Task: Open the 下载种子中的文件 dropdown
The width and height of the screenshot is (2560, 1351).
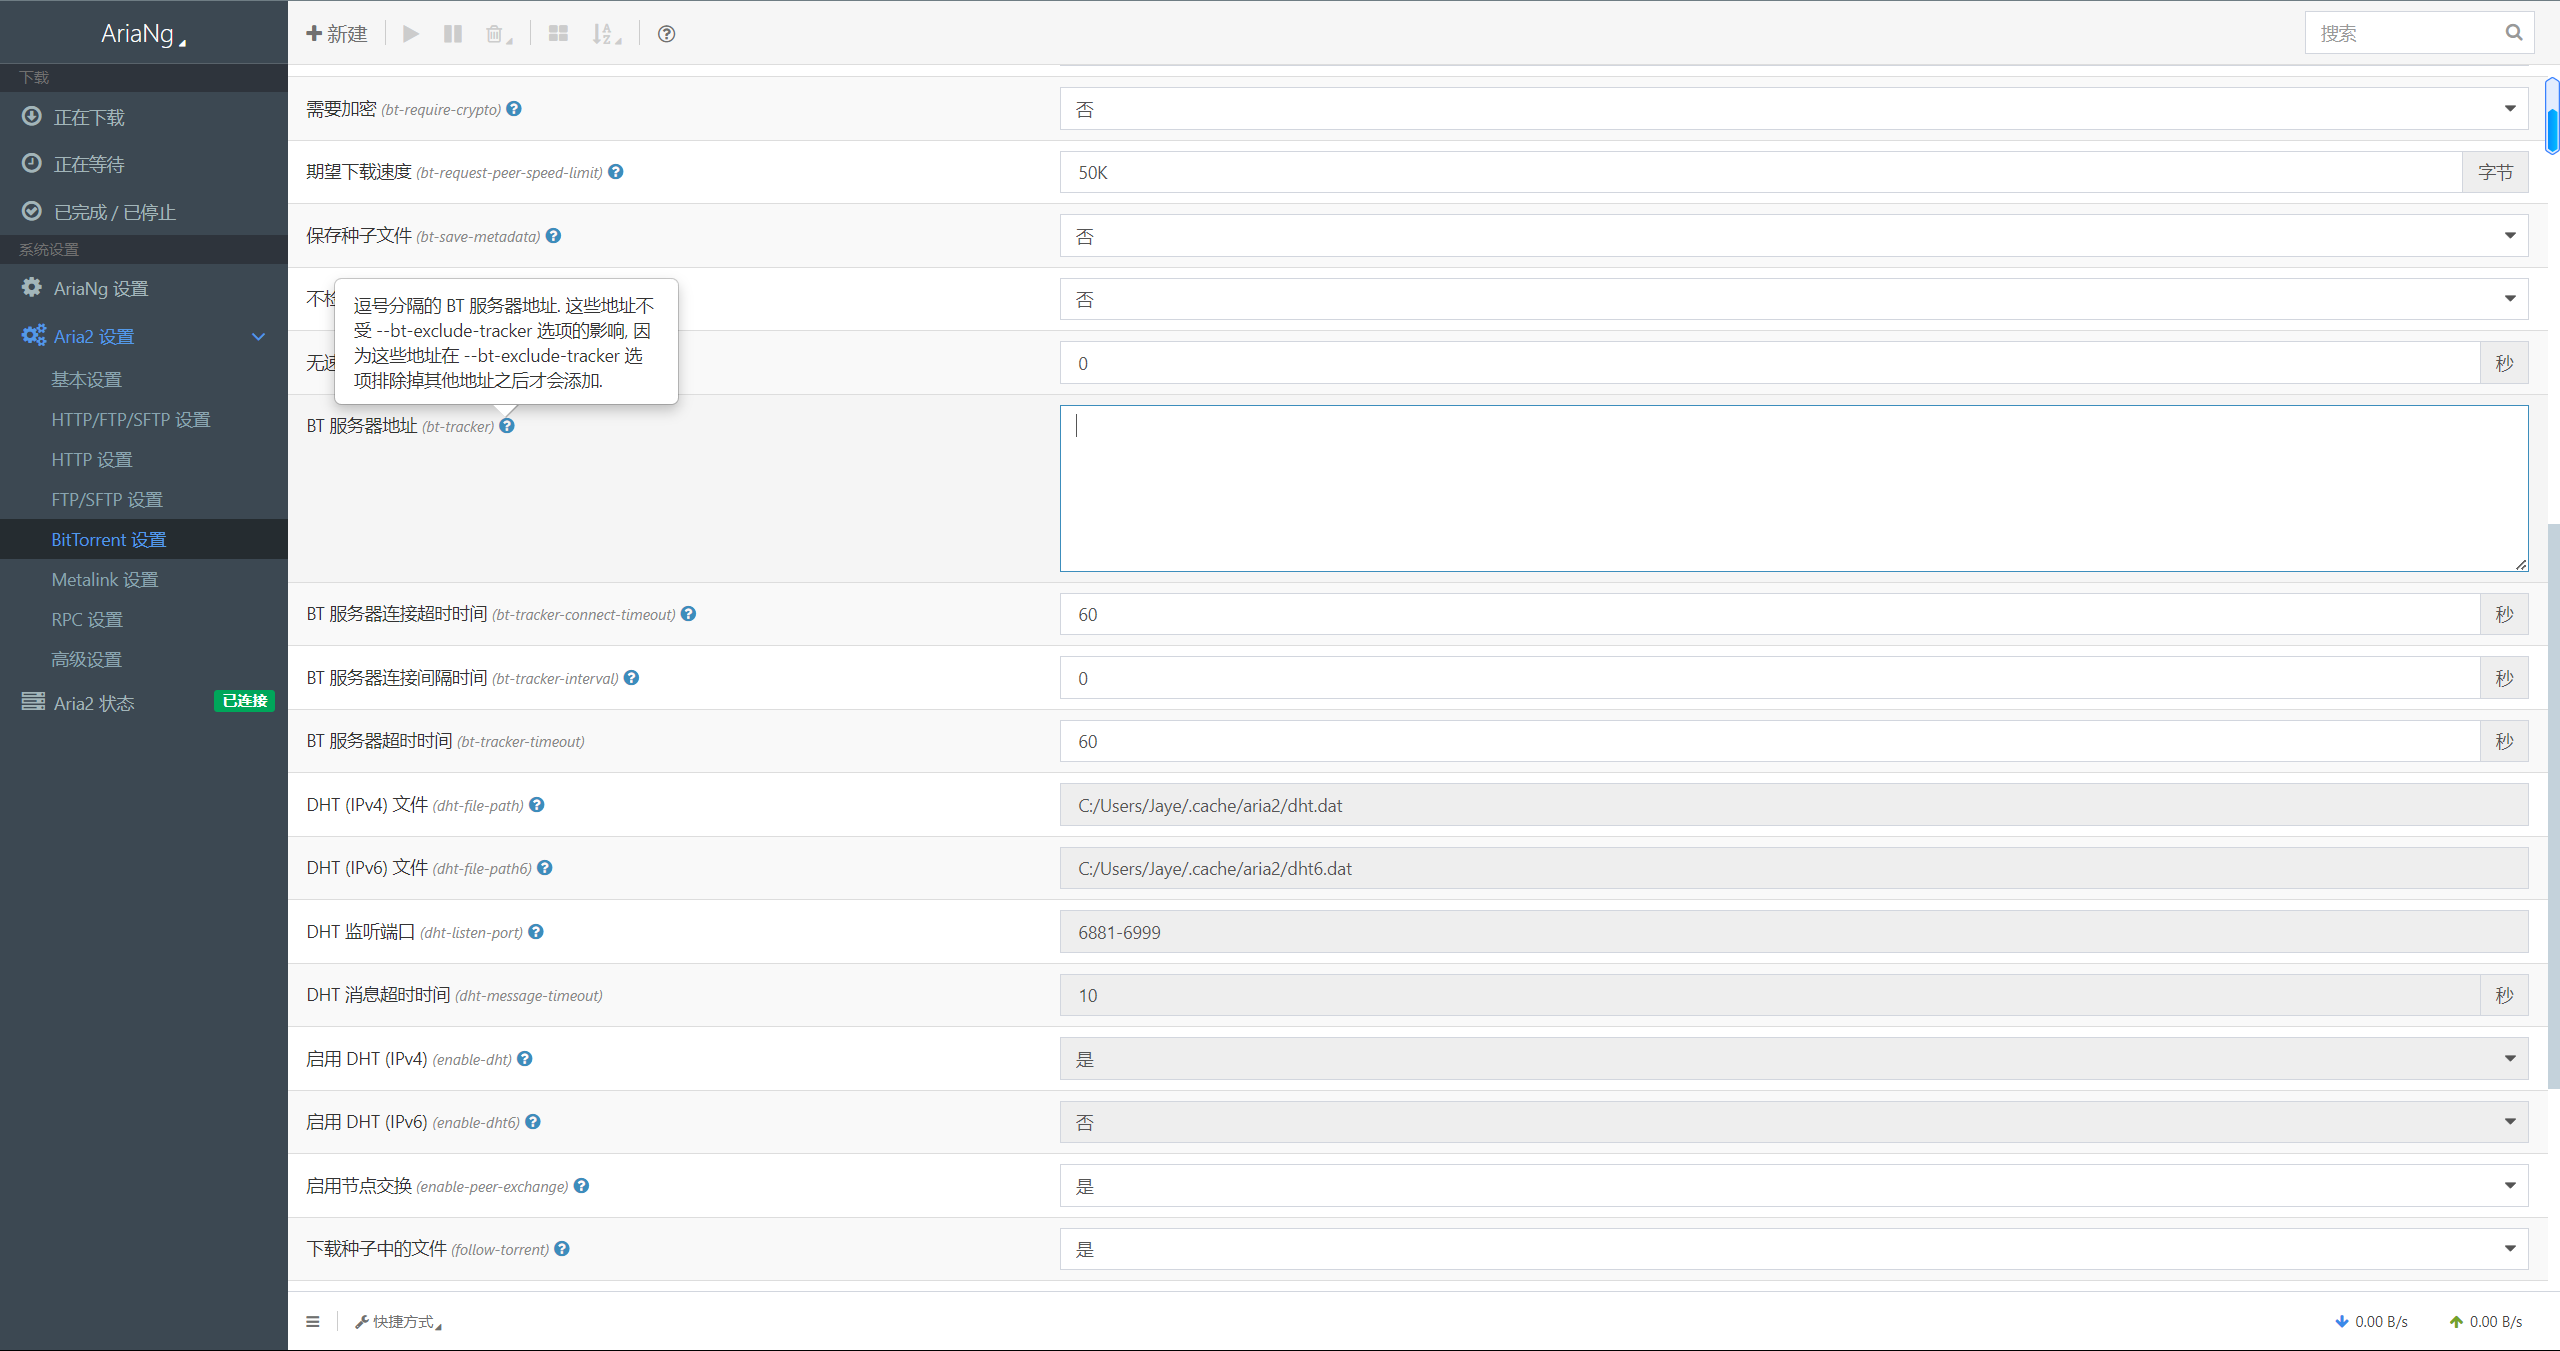Action: [x=1794, y=1249]
